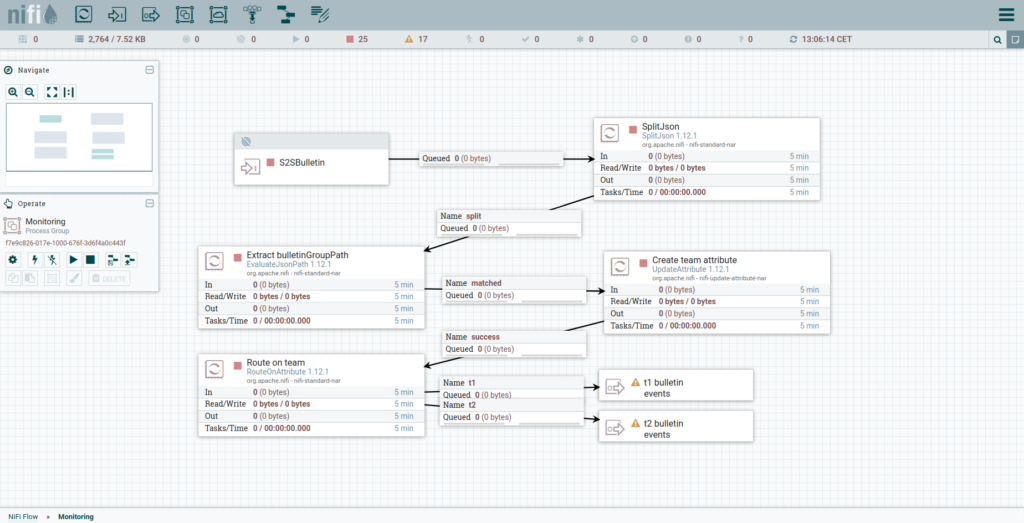Screen dimensions: 1024x523
Task: Select the S2SBulletin input port
Action: coord(312,159)
